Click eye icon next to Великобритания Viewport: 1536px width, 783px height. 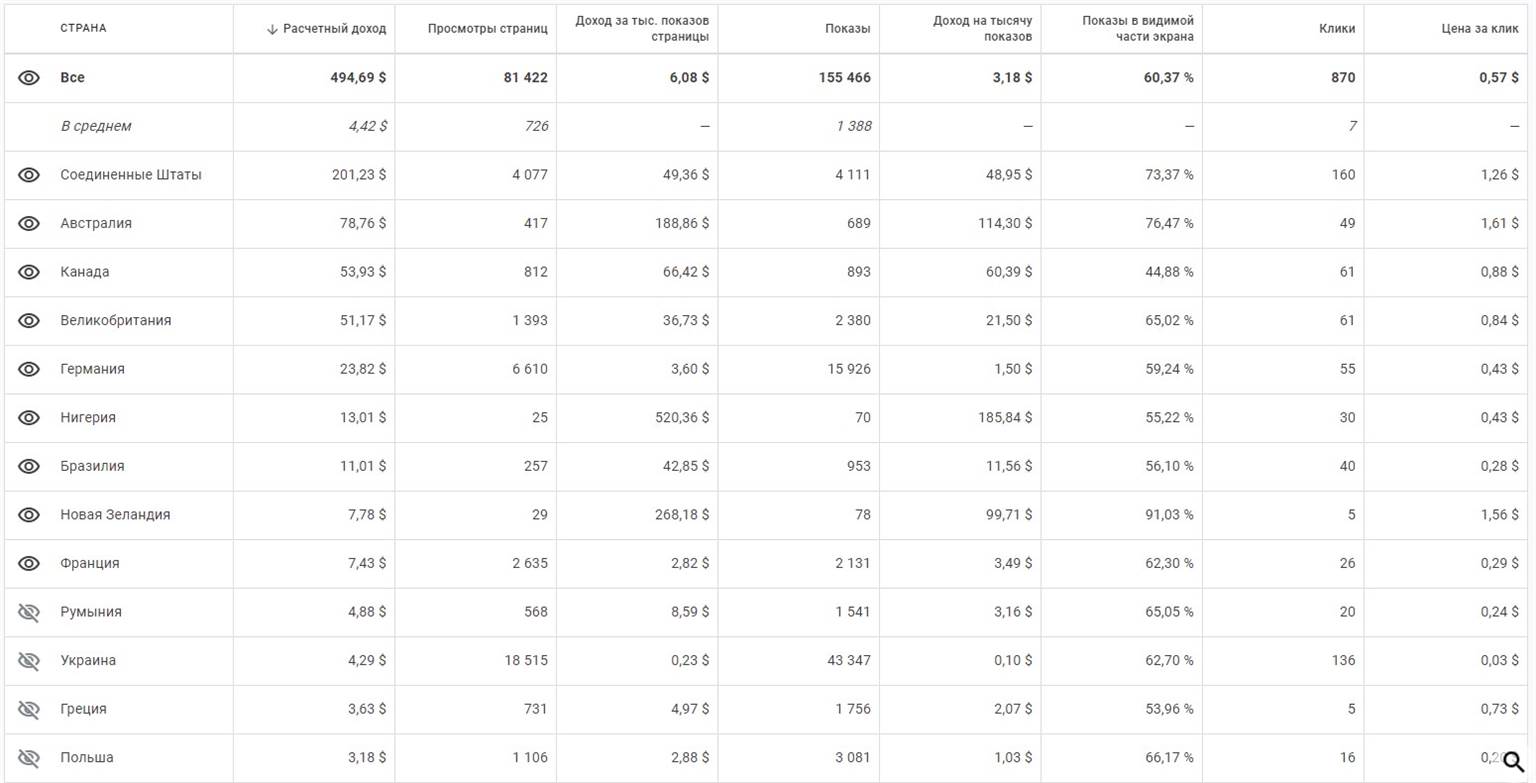pos(29,320)
